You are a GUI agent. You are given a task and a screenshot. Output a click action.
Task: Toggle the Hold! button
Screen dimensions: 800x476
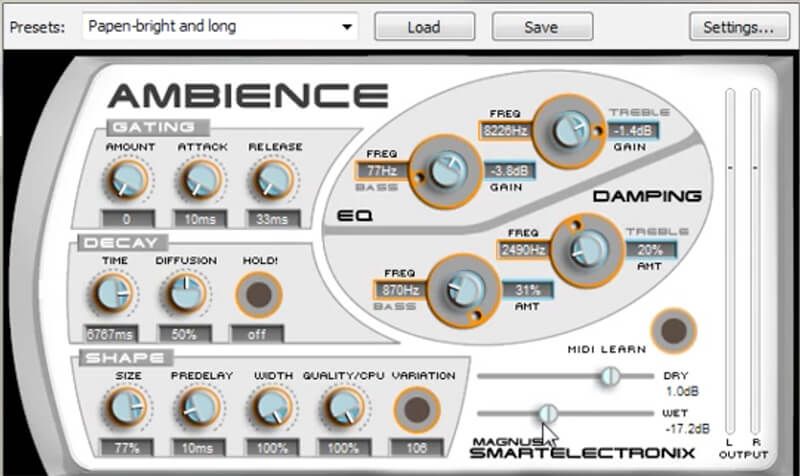[x=259, y=295]
